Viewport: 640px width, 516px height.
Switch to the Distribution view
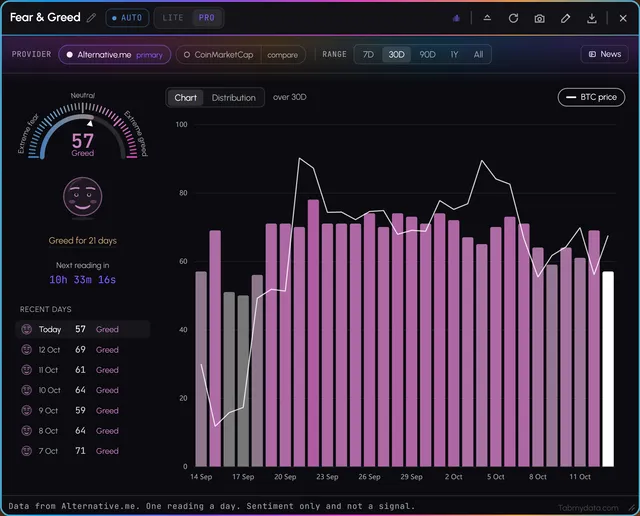coord(233,98)
